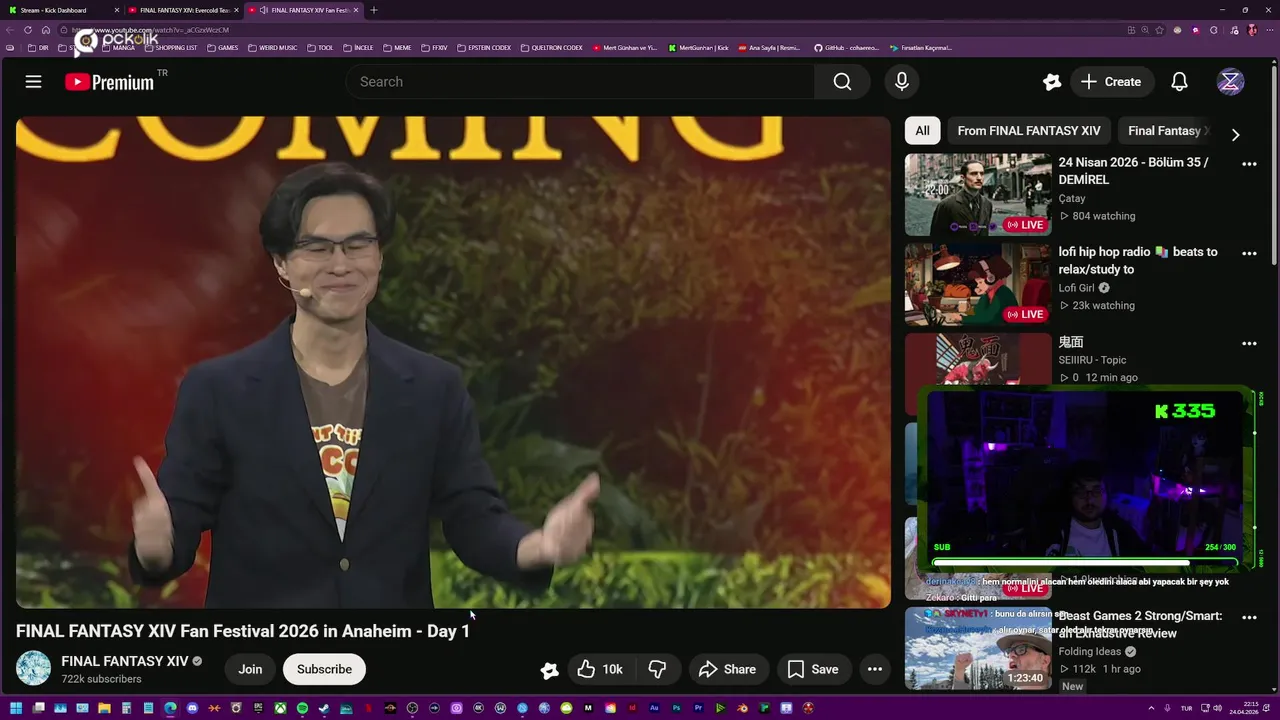Viewport: 1280px width, 720px height.
Task: Open Photoshop from the taskbar
Action: point(676,708)
